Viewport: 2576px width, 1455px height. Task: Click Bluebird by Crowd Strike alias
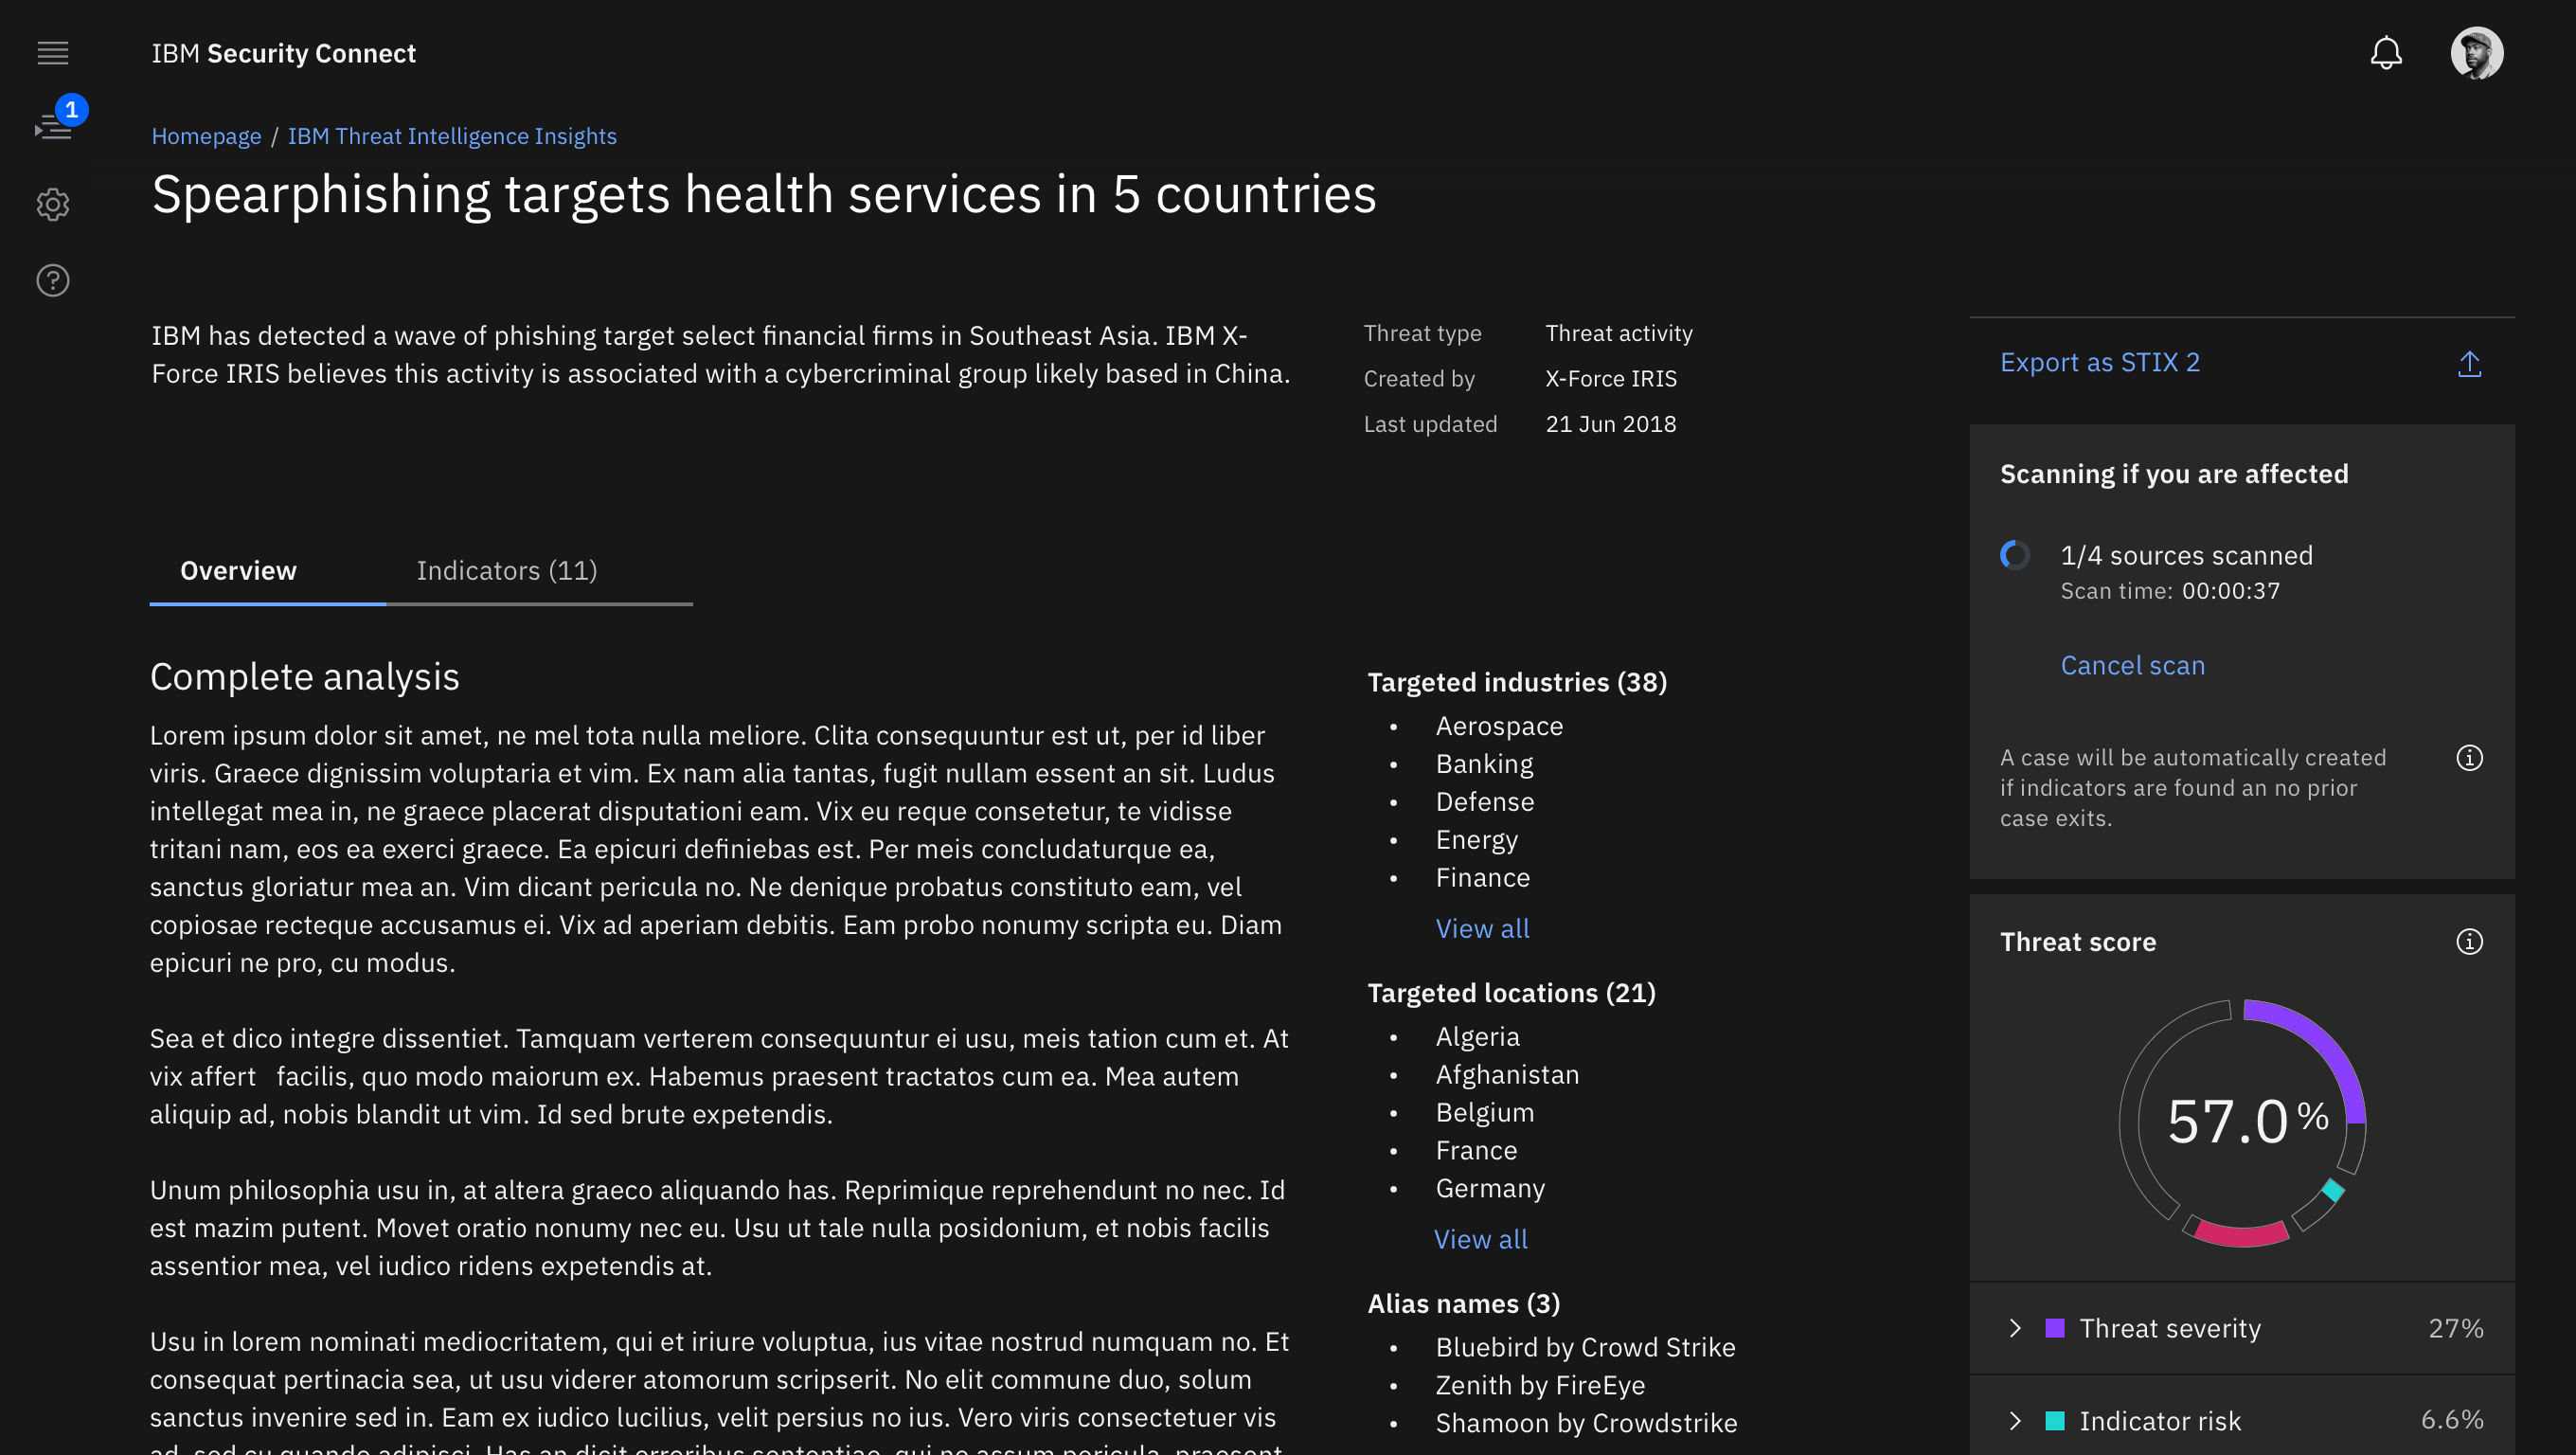pyautogui.click(x=1585, y=1348)
